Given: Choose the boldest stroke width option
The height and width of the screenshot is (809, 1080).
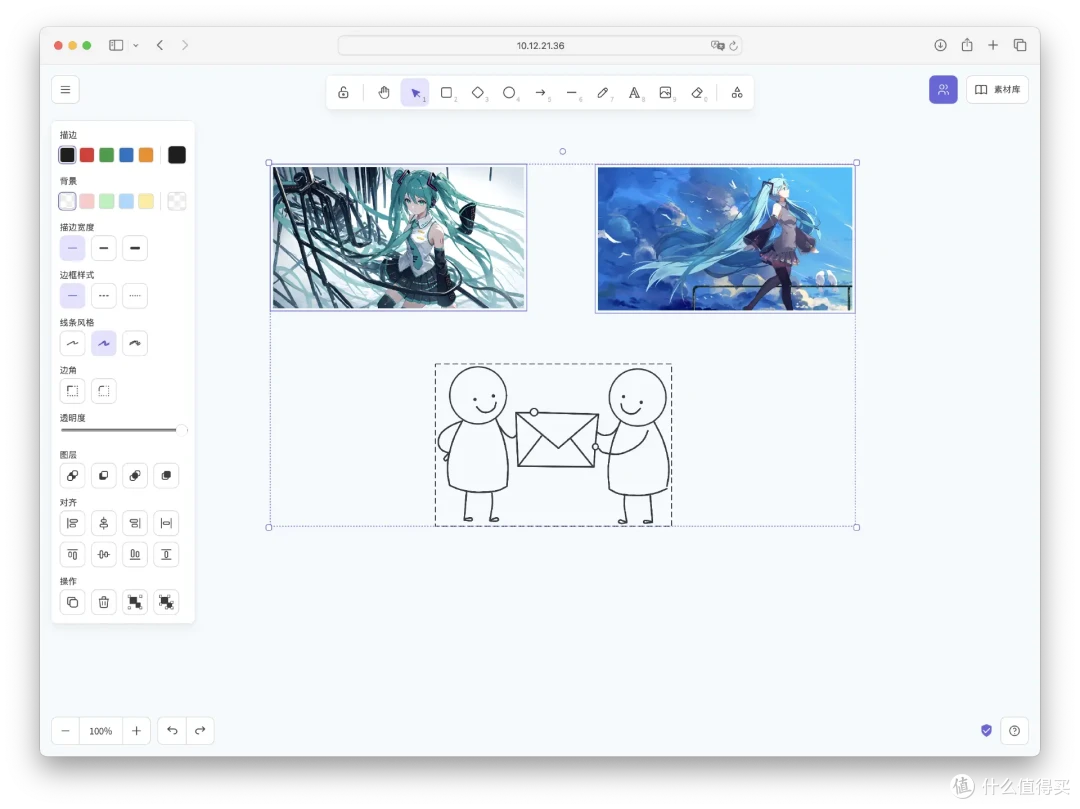Looking at the screenshot, I should click(x=135, y=248).
